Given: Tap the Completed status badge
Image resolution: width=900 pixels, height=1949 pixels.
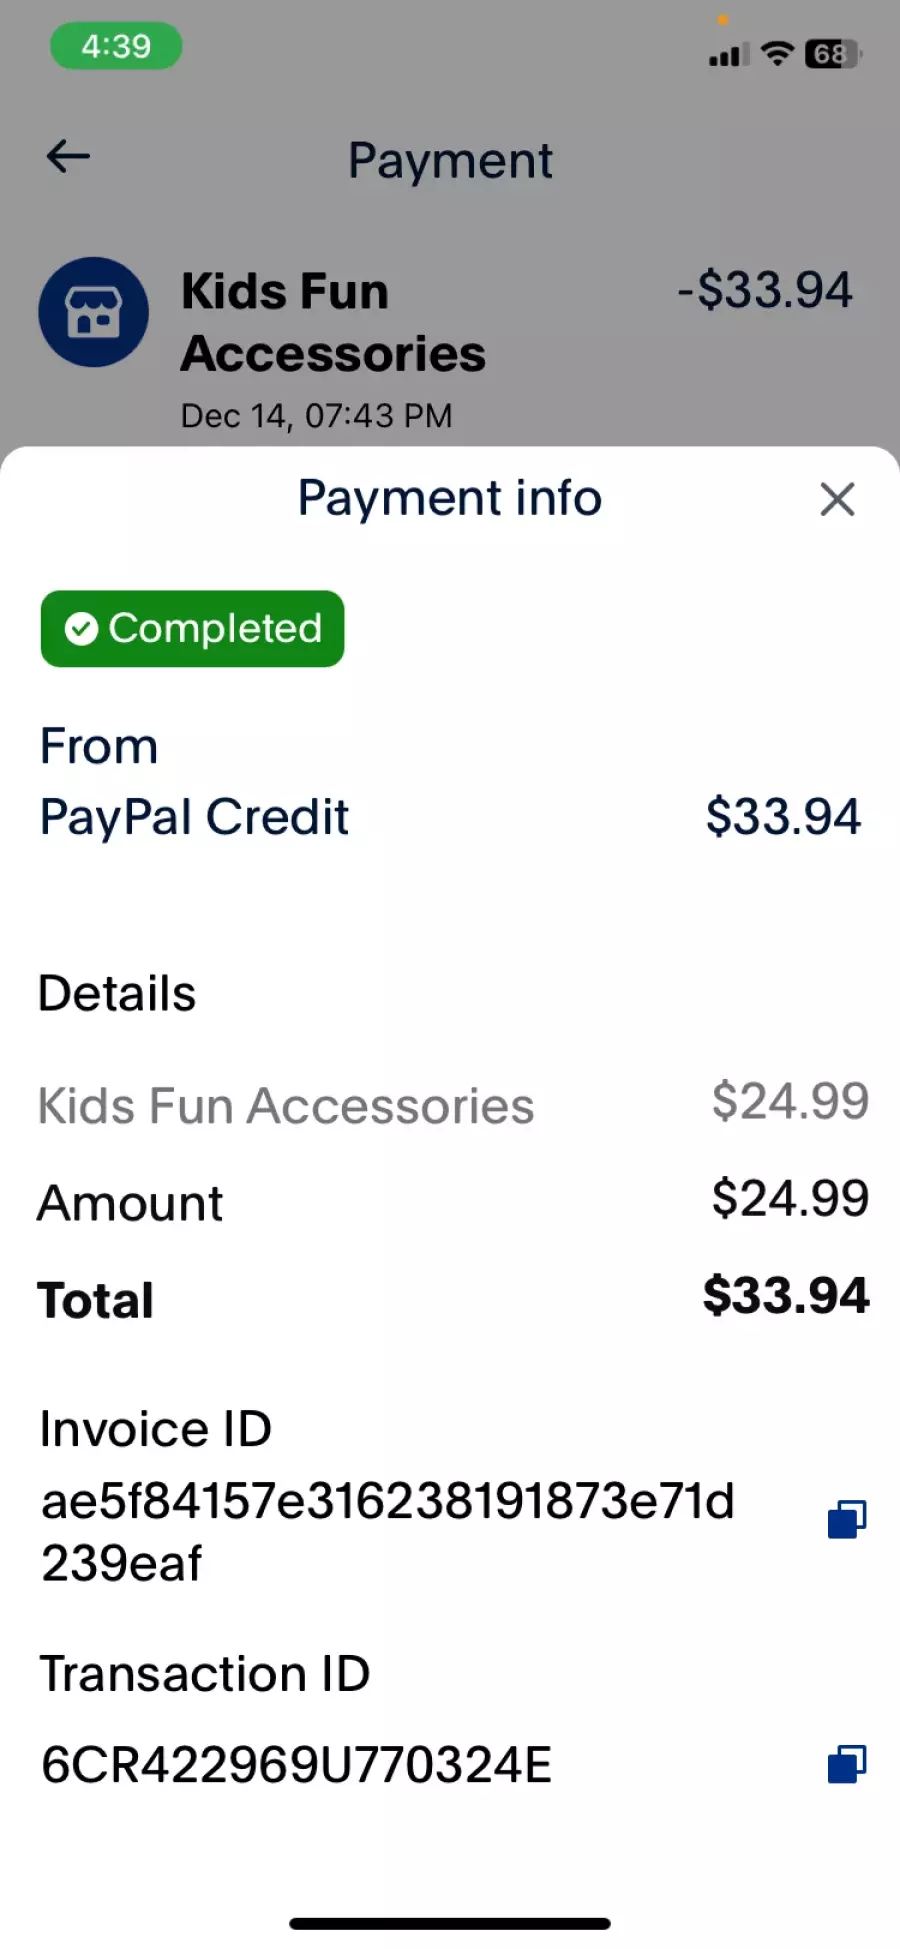Looking at the screenshot, I should click(x=192, y=628).
